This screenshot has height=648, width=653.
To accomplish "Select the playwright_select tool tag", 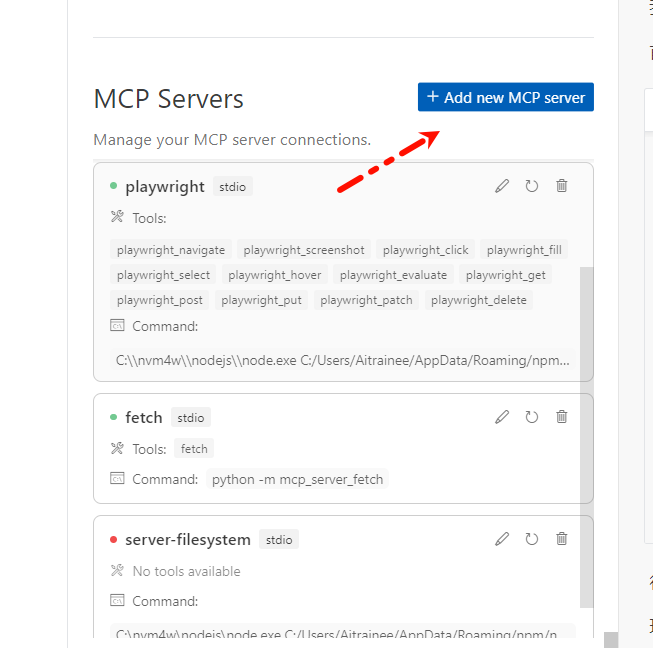I will [x=163, y=275].
